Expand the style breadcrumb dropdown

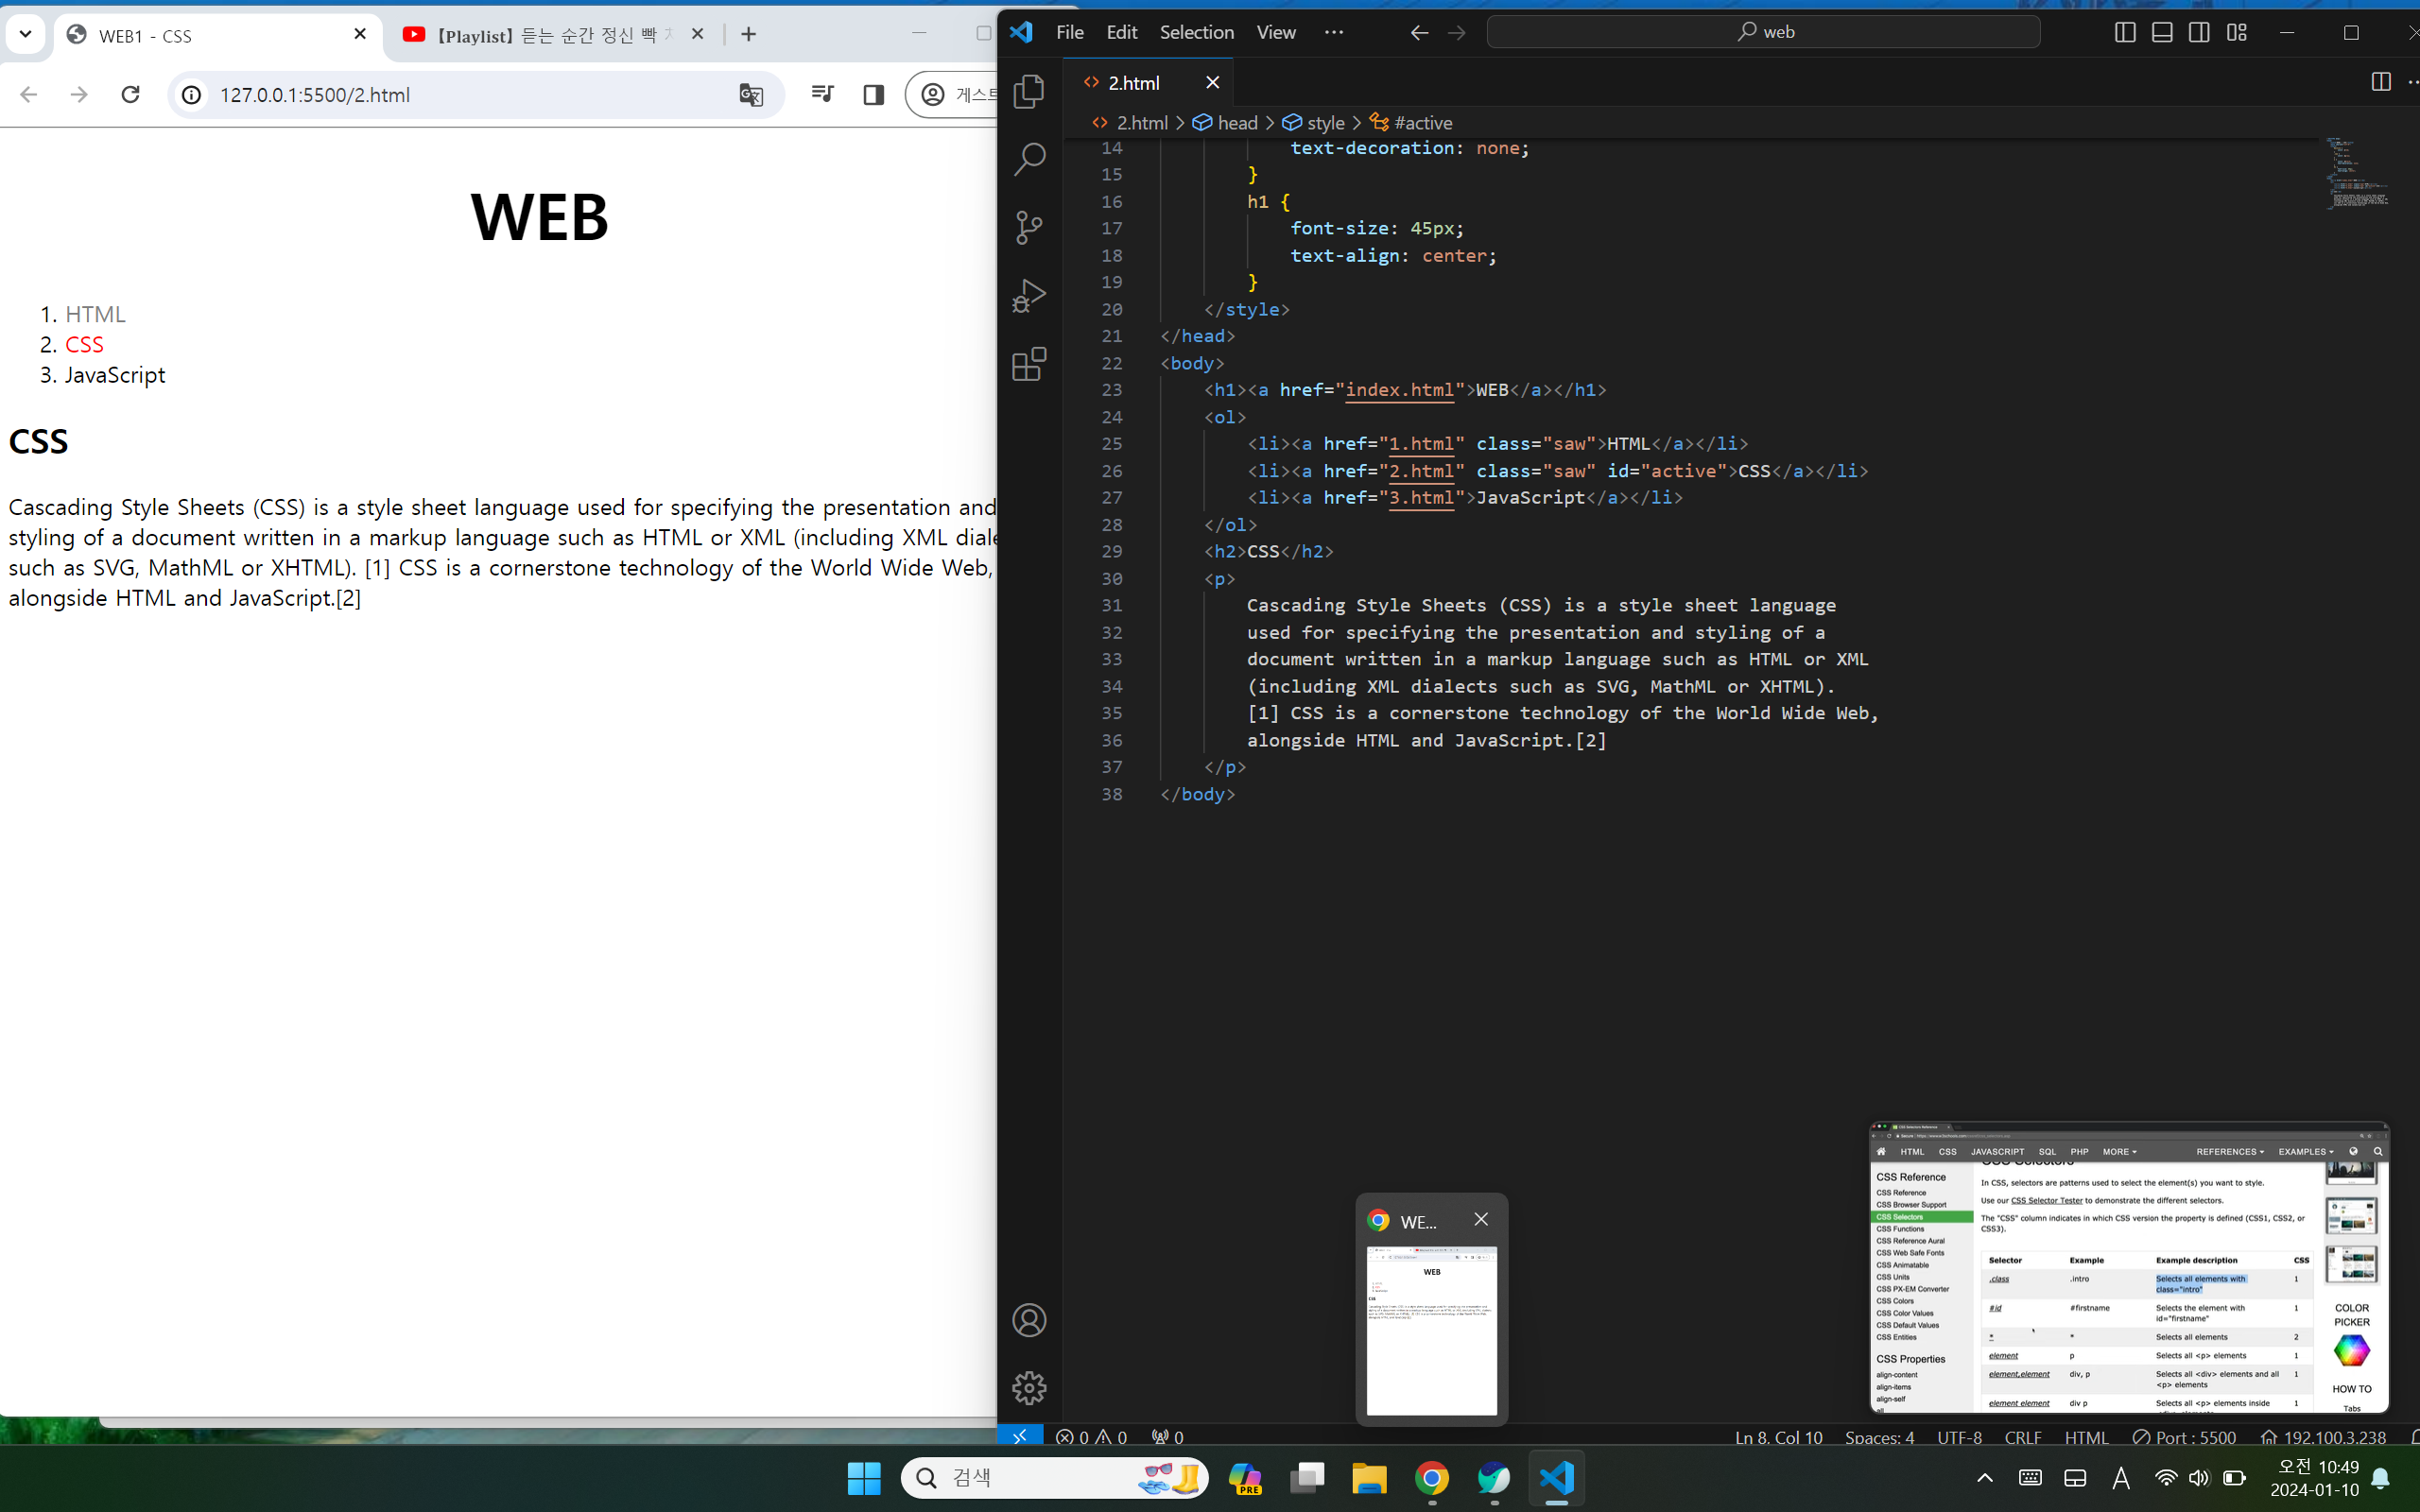pyautogui.click(x=1326, y=122)
